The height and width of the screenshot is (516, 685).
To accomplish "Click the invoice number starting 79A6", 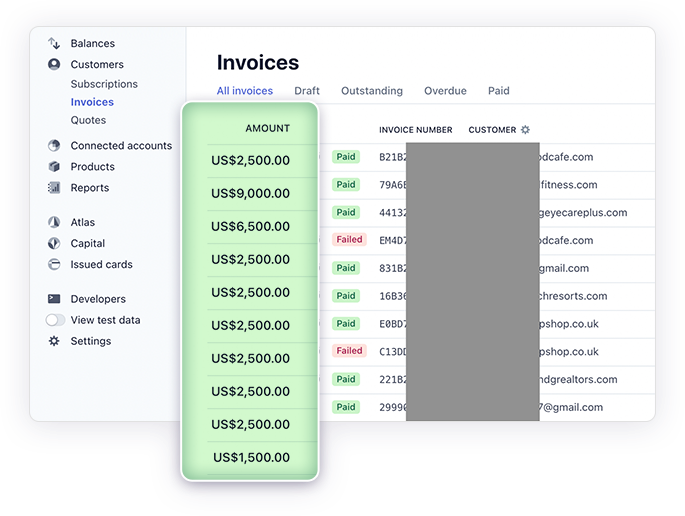I will tap(393, 185).
